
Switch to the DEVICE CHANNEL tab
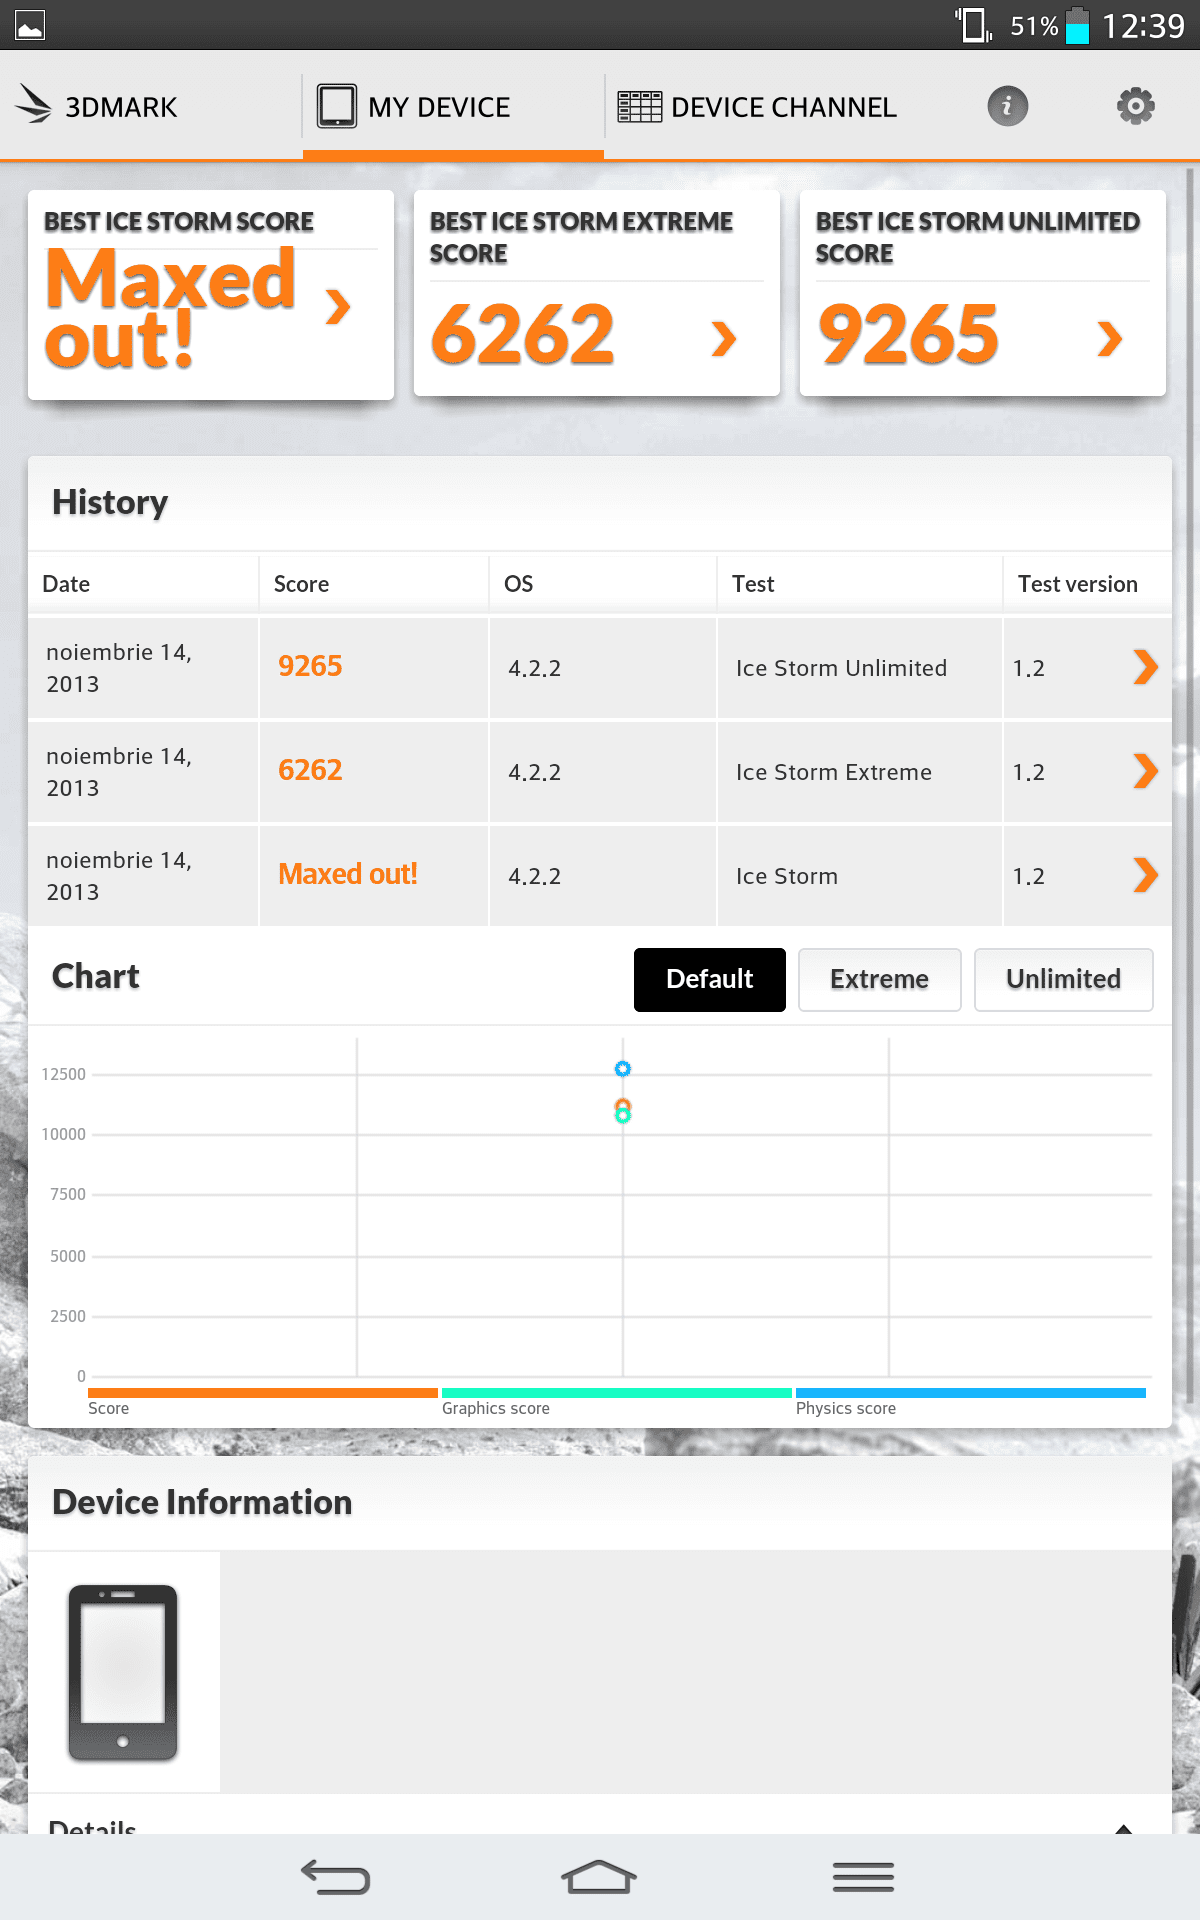[757, 106]
